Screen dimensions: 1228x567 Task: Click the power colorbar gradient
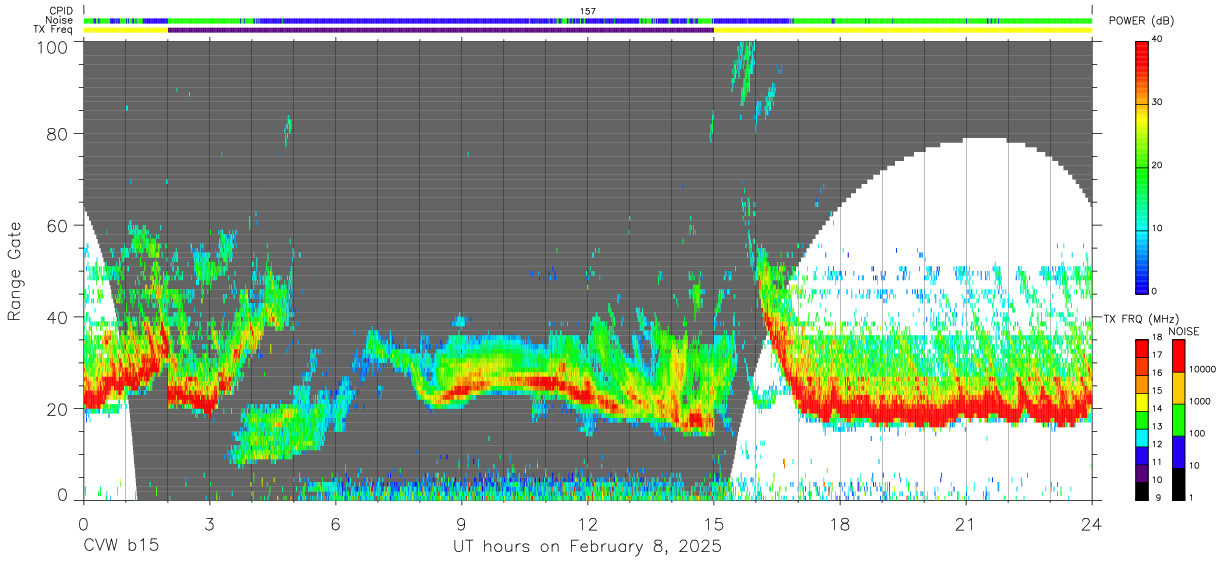1141,166
